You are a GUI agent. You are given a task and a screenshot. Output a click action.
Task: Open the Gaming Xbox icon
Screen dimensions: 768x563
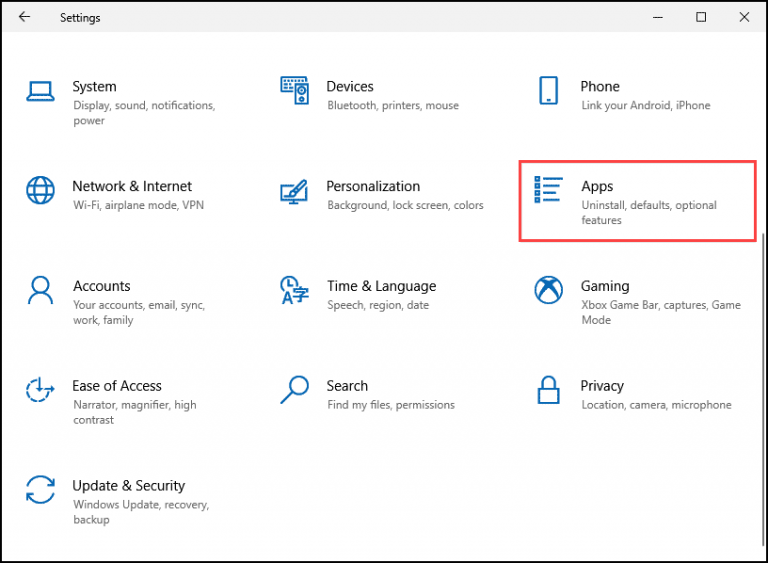coord(549,290)
